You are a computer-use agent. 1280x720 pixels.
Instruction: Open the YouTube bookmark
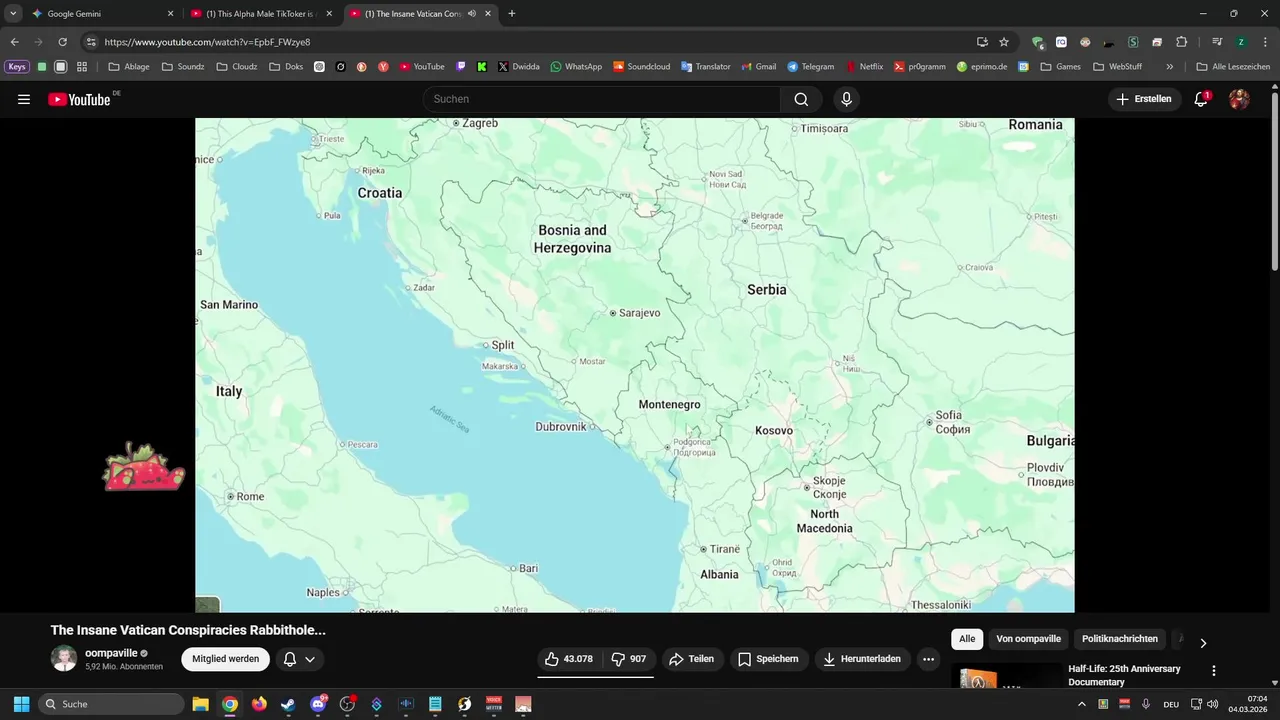point(422,67)
